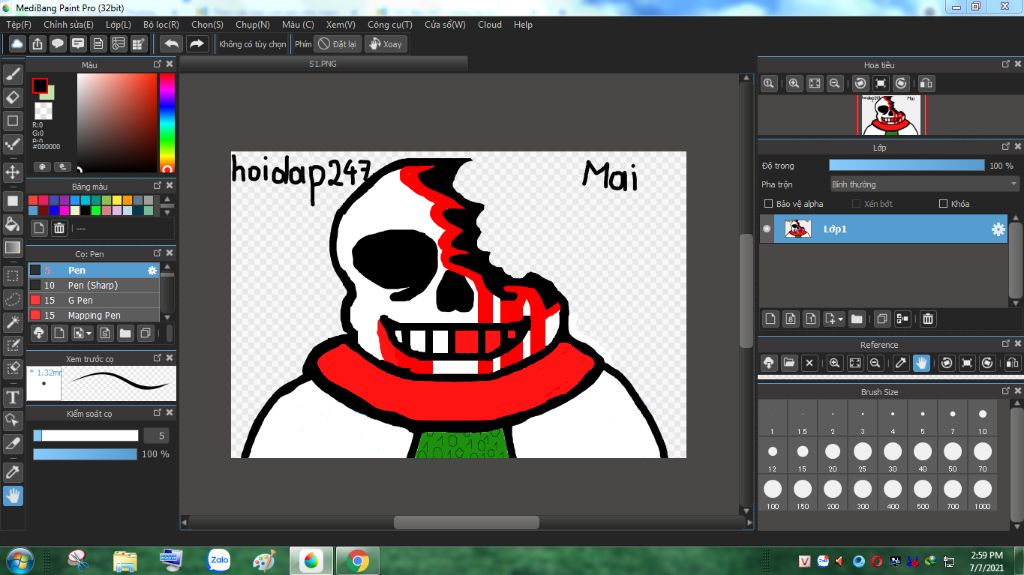Click the Undo arrow in toolbar
Screen dimensions: 1024x575
(171, 44)
